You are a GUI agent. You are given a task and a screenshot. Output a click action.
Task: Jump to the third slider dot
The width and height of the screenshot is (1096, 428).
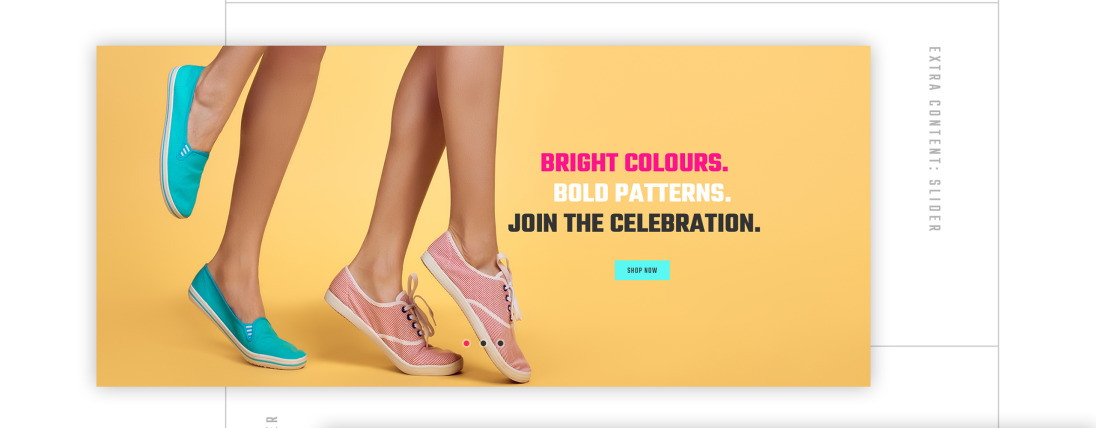[500, 343]
